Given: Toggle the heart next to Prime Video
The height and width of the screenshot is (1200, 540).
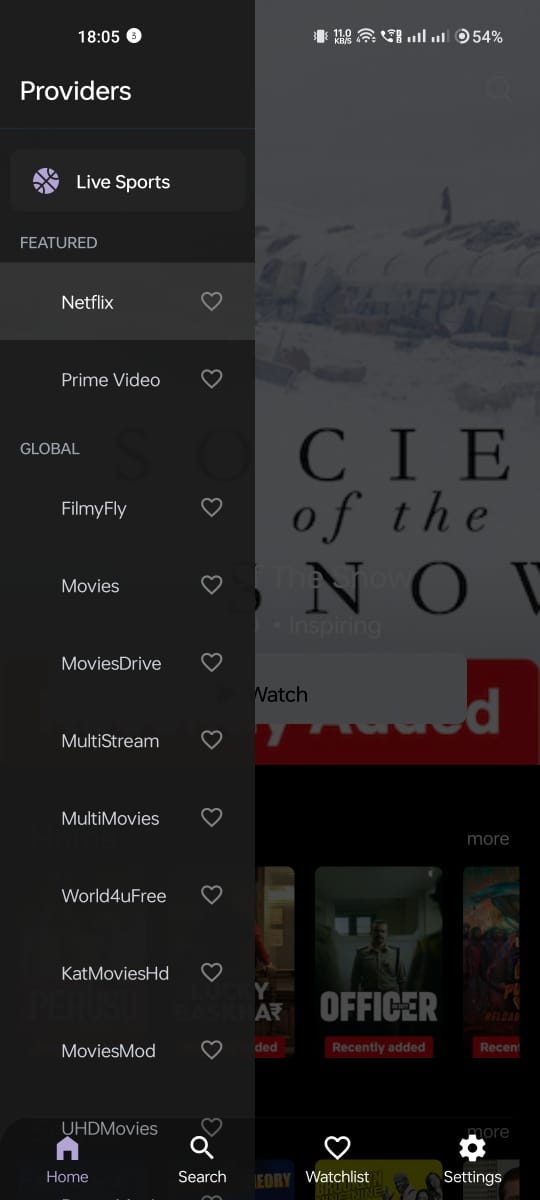Looking at the screenshot, I should (211, 379).
